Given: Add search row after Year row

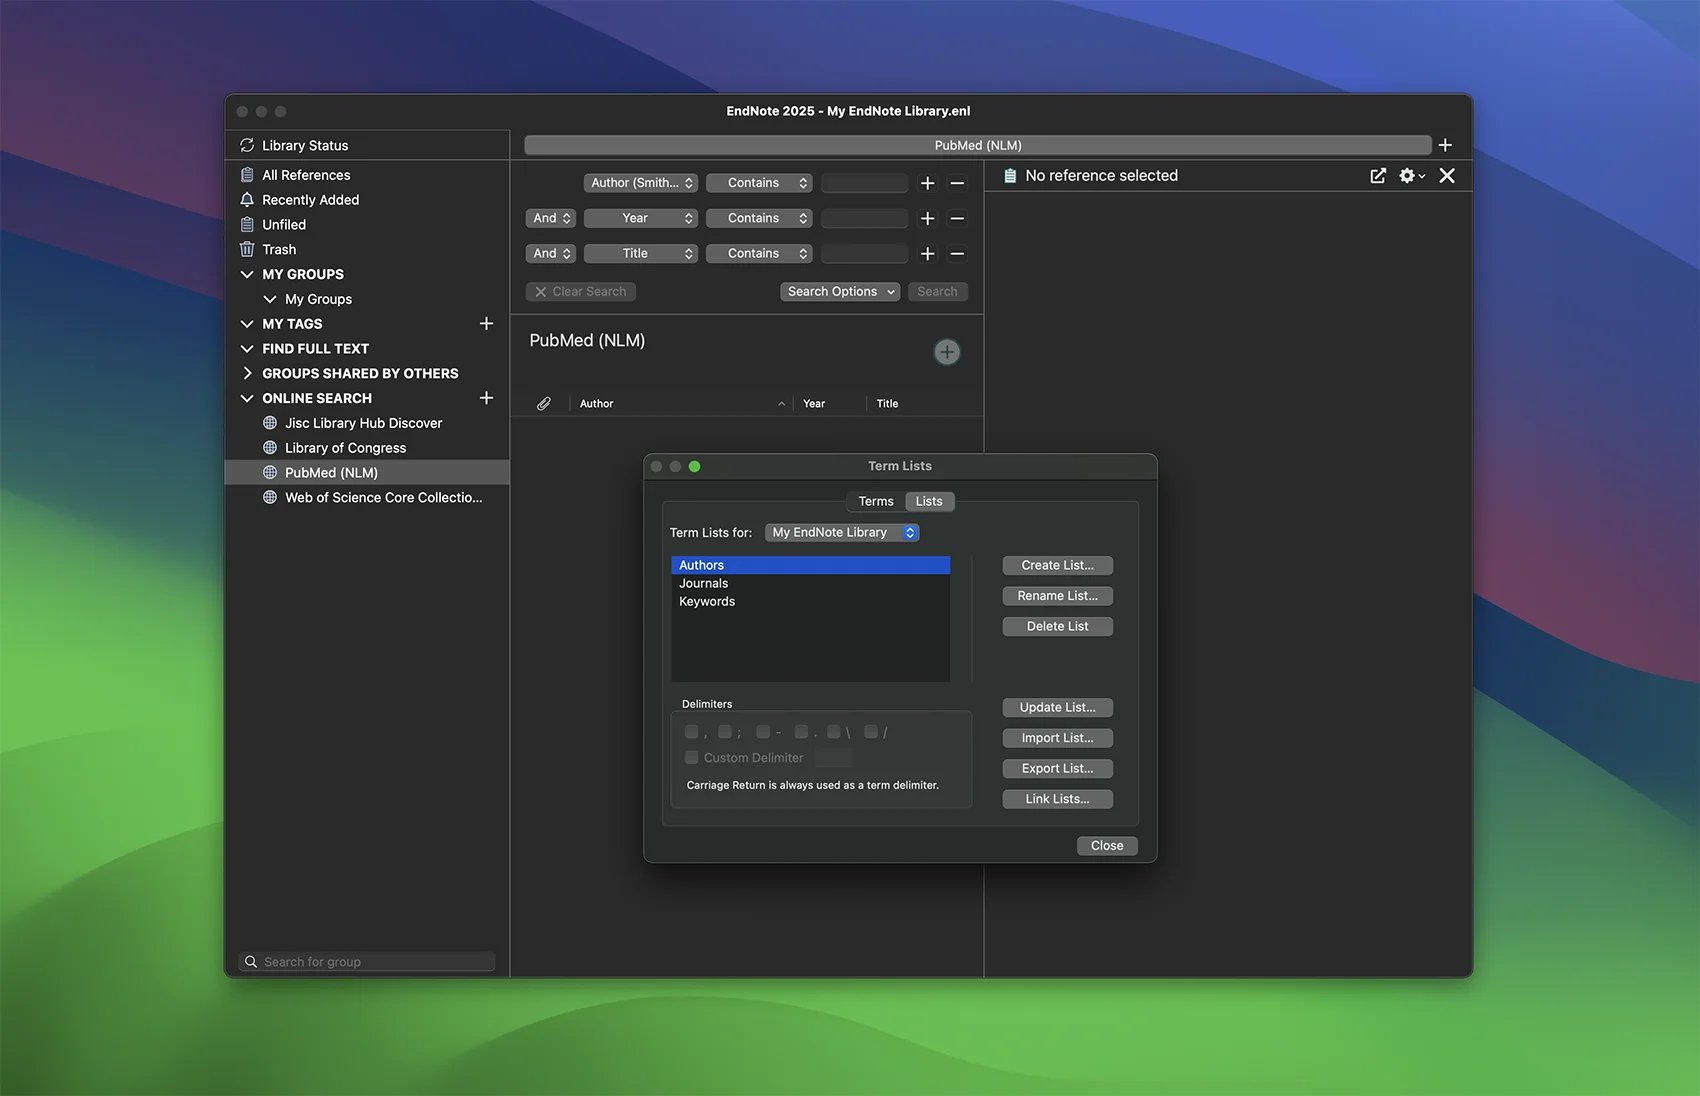Looking at the screenshot, I should 927,218.
